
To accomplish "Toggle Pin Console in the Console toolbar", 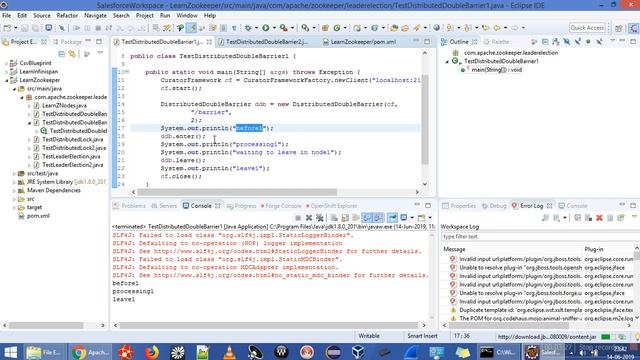I will (x=393, y=218).
